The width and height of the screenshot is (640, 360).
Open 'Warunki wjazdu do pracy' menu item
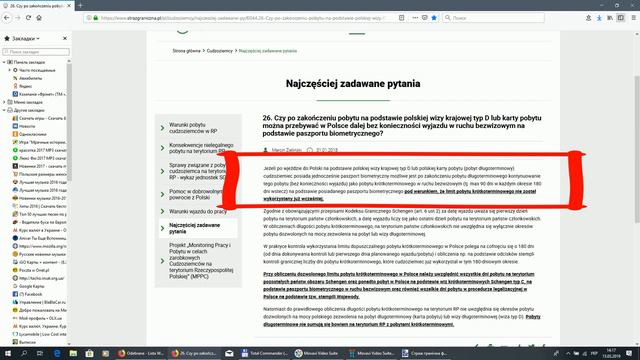198,211
